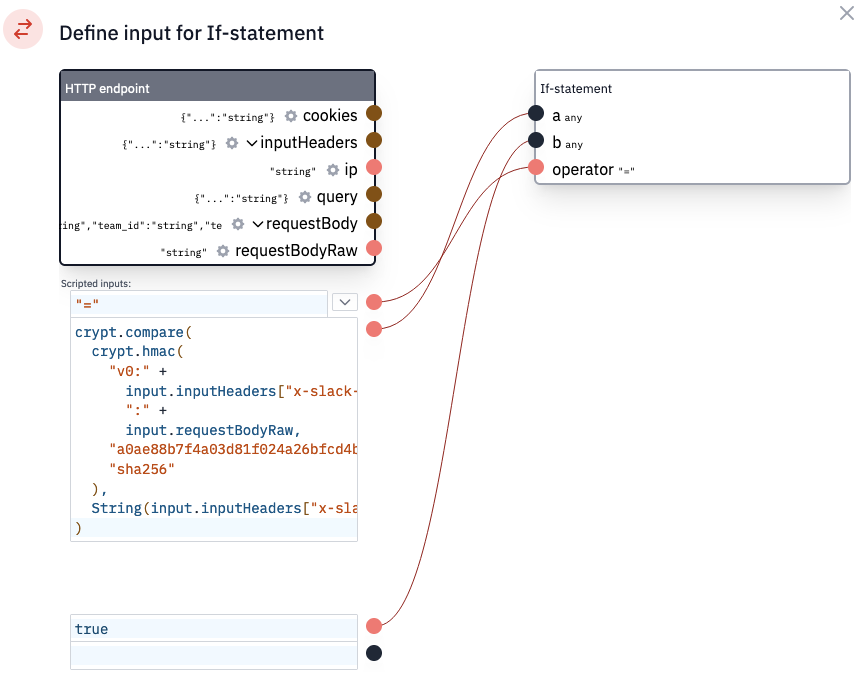Screen dimensions: 858x678
Task: Click the true scripted input field
Action: coord(214,629)
